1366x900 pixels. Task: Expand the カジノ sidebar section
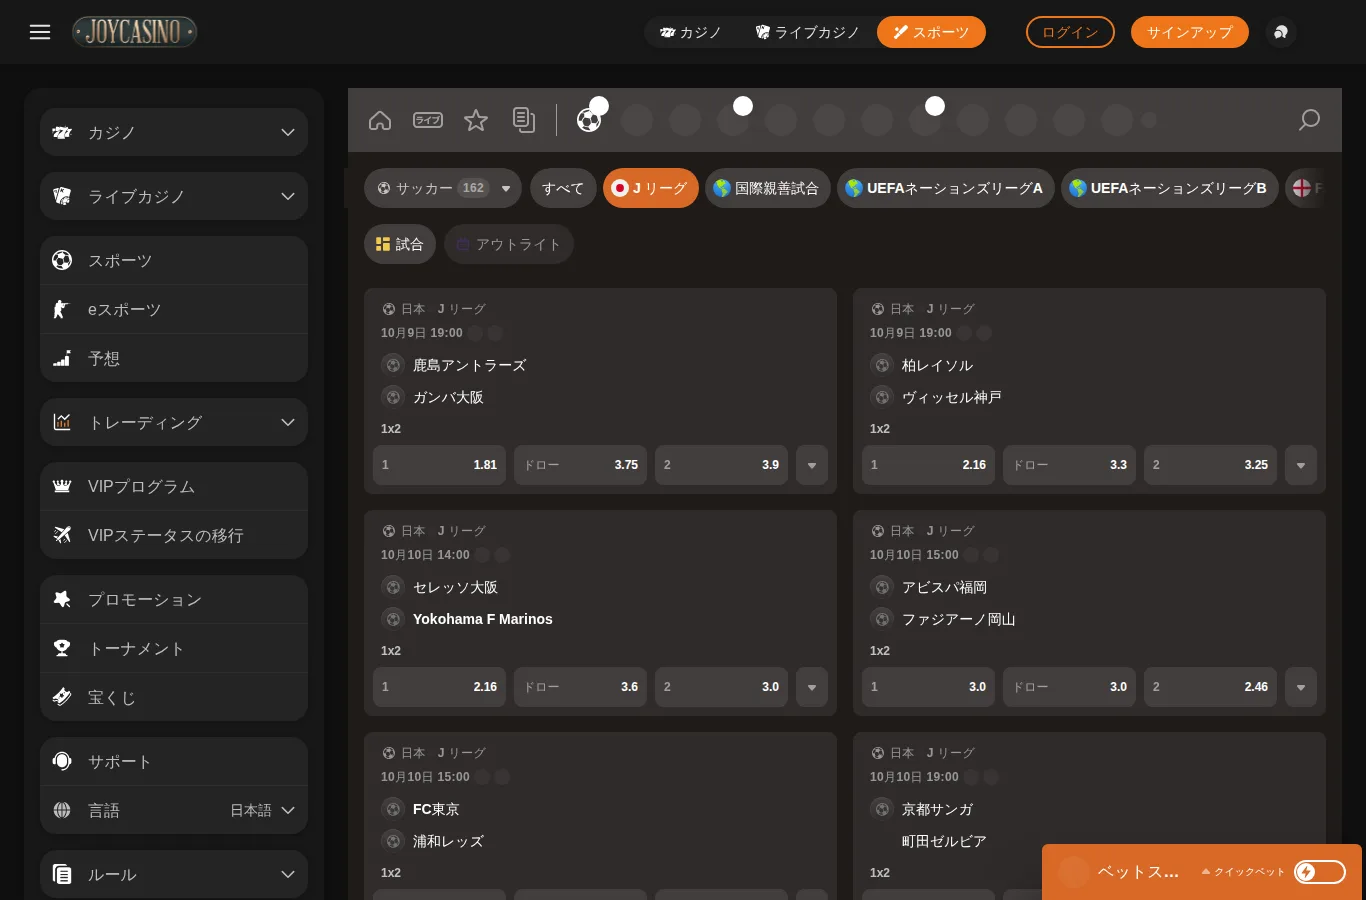click(174, 133)
